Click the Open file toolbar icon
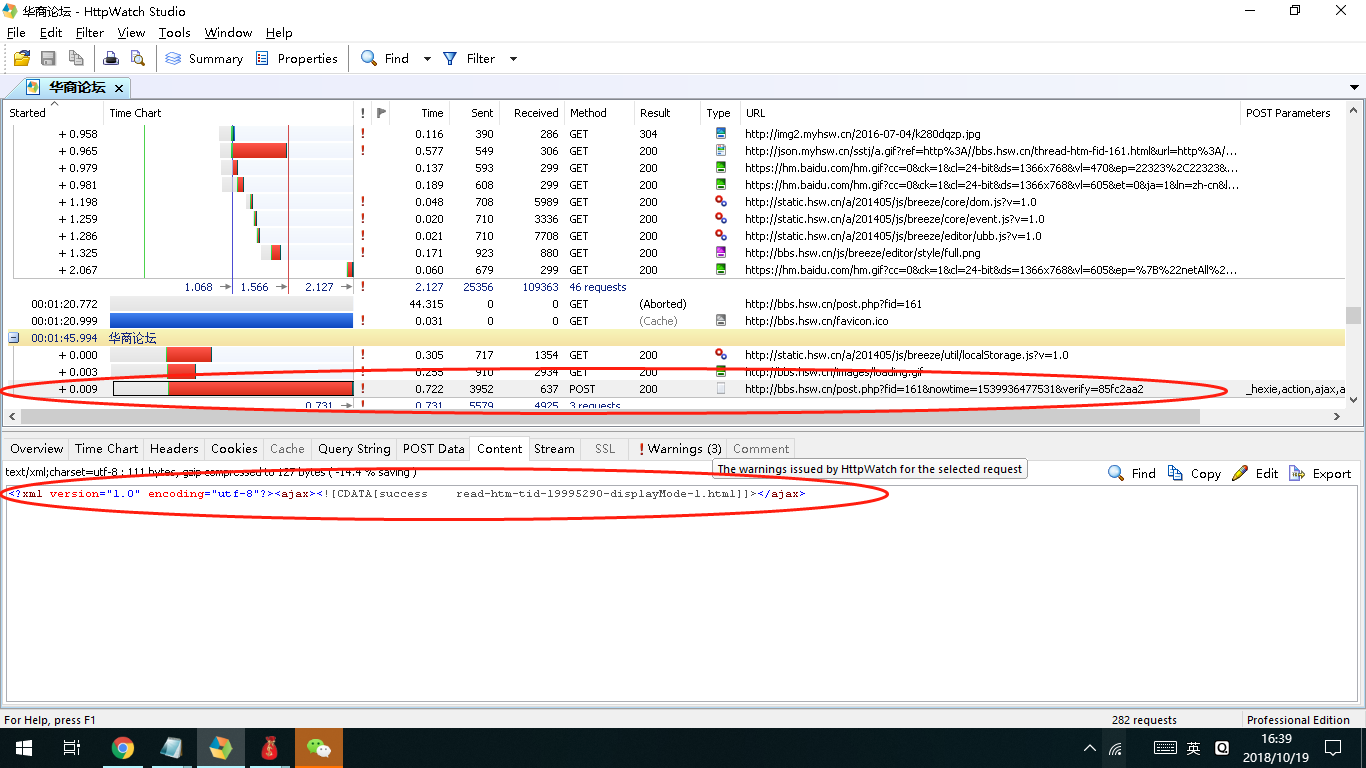This screenshot has width=1366, height=768. click(x=21, y=59)
